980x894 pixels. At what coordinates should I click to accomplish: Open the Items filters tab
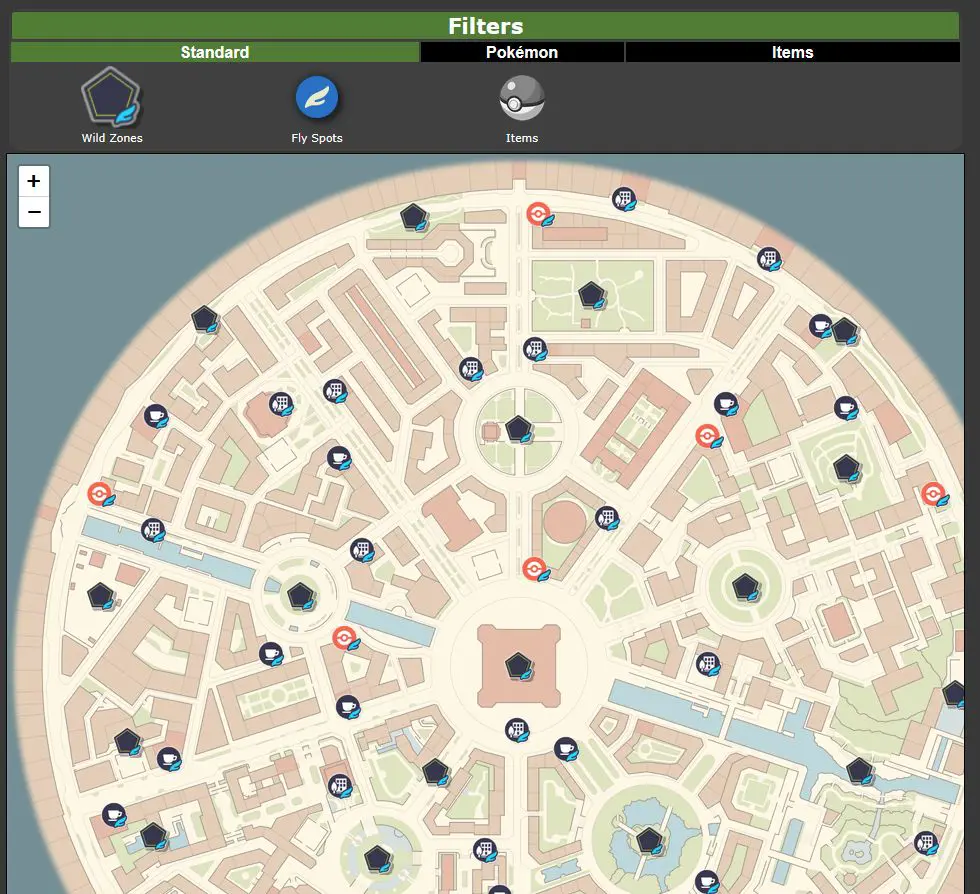792,52
